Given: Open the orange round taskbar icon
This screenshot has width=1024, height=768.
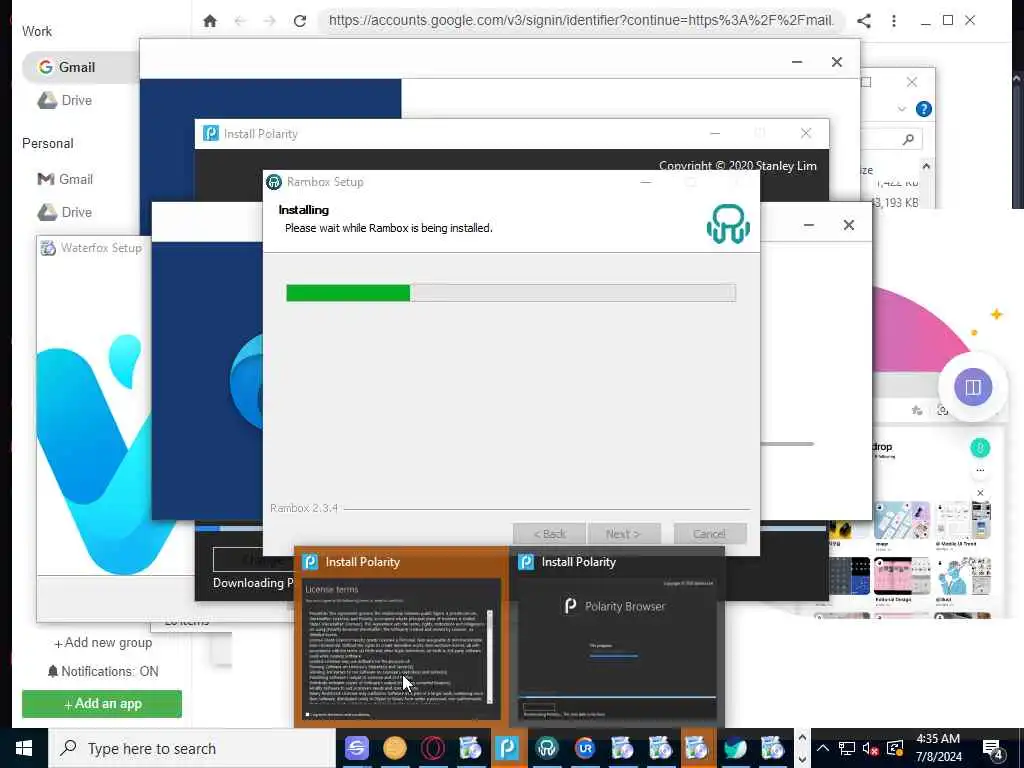Looking at the screenshot, I should click(x=394, y=748).
